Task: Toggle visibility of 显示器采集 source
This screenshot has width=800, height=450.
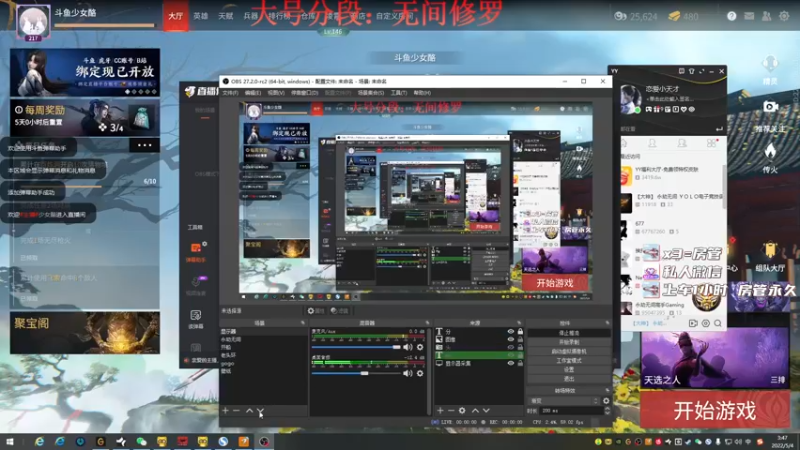Action: tap(511, 363)
